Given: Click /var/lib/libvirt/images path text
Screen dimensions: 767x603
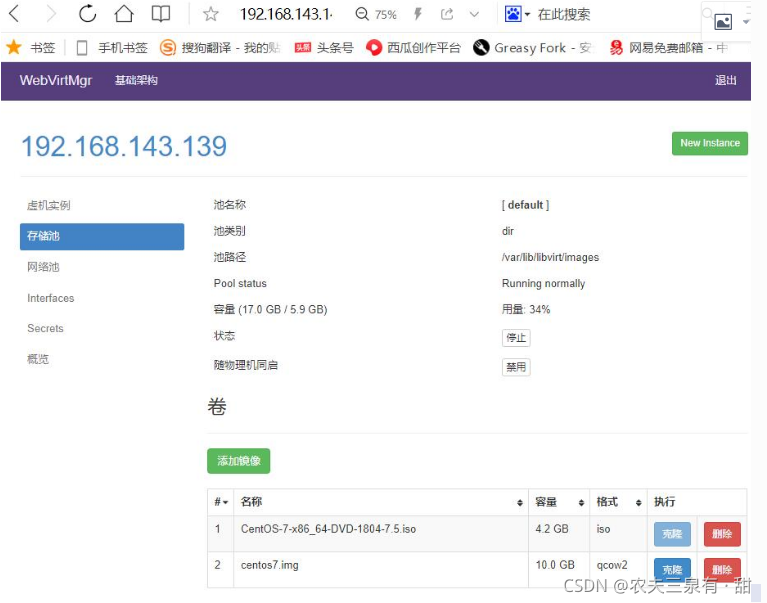Looking at the screenshot, I should click(550, 257).
